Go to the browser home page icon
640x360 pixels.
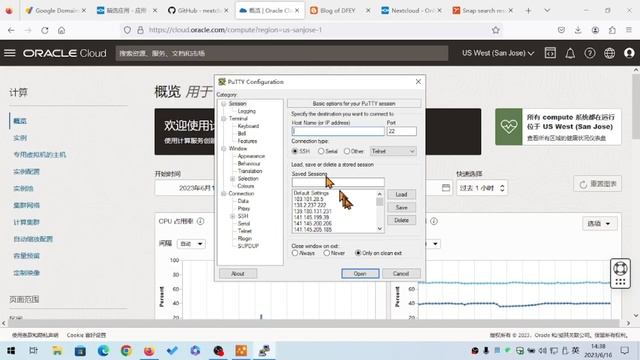(x=61, y=30)
